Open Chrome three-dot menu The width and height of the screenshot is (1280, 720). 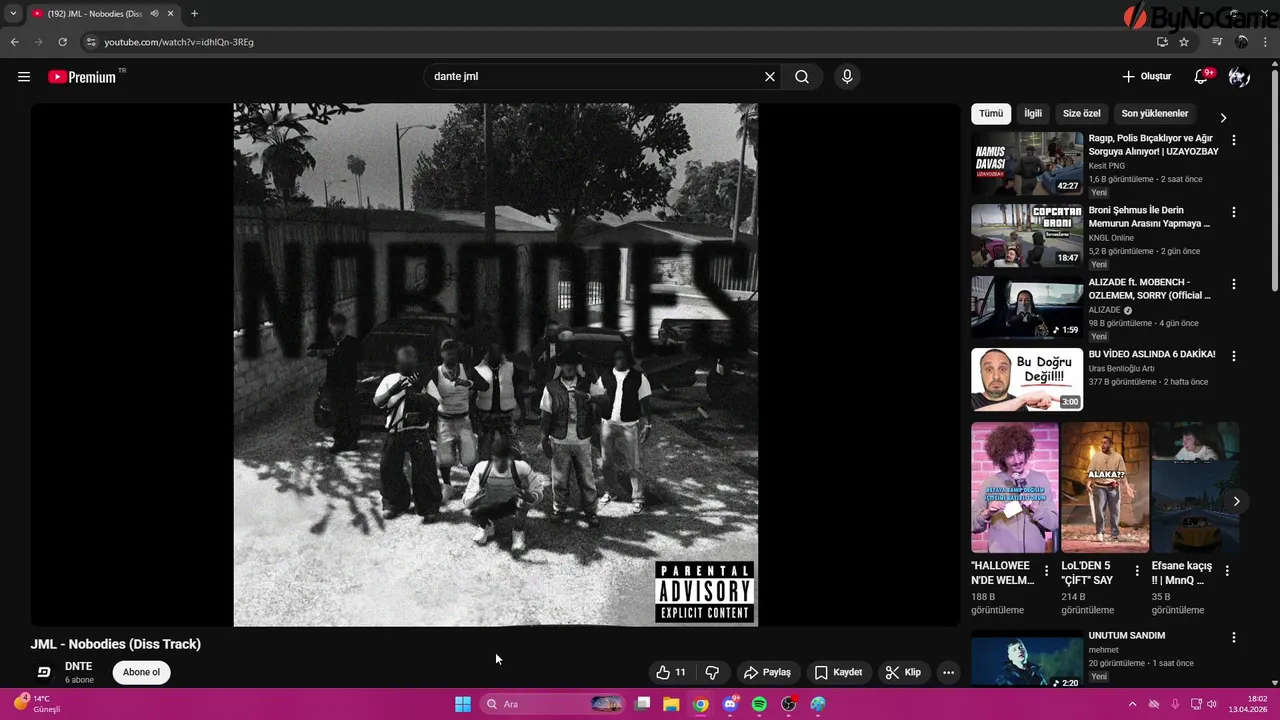[x=1266, y=42]
